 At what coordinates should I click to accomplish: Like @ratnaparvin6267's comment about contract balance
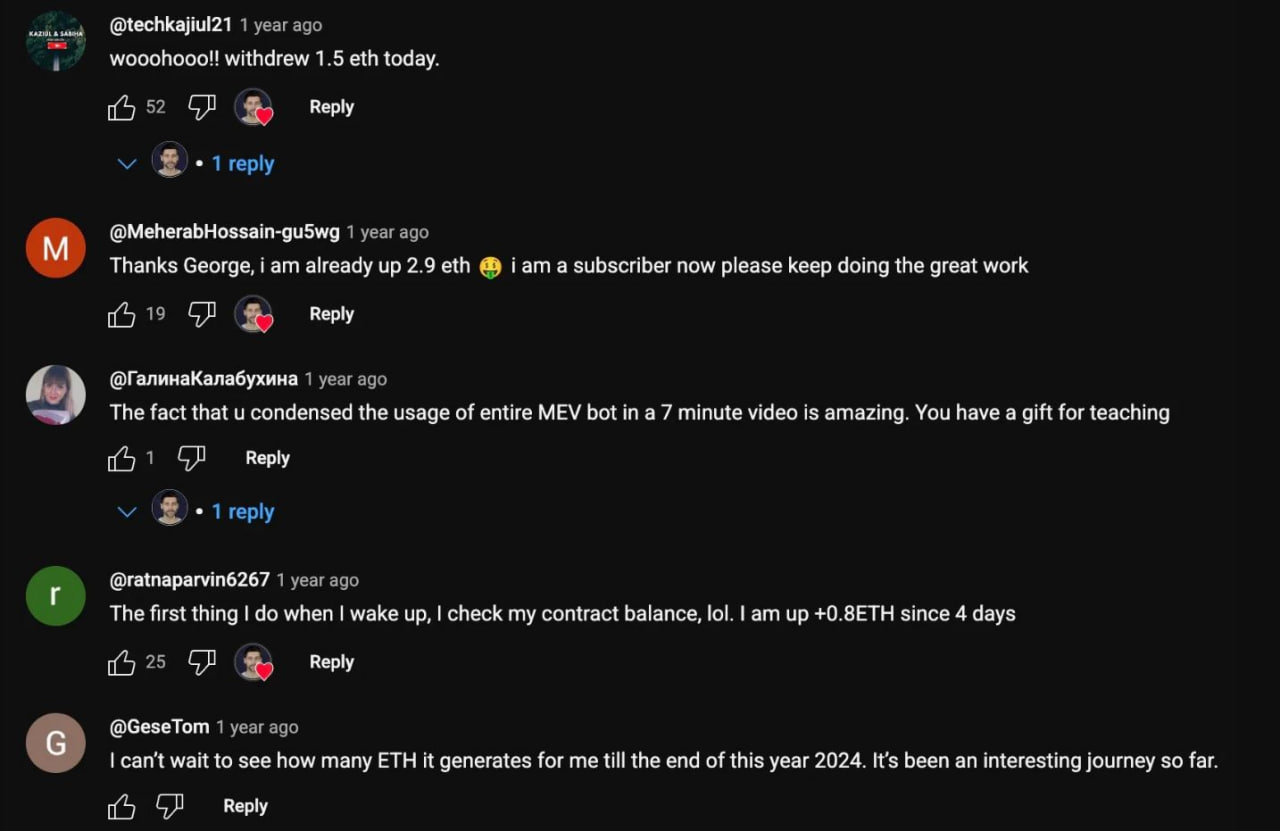121,661
